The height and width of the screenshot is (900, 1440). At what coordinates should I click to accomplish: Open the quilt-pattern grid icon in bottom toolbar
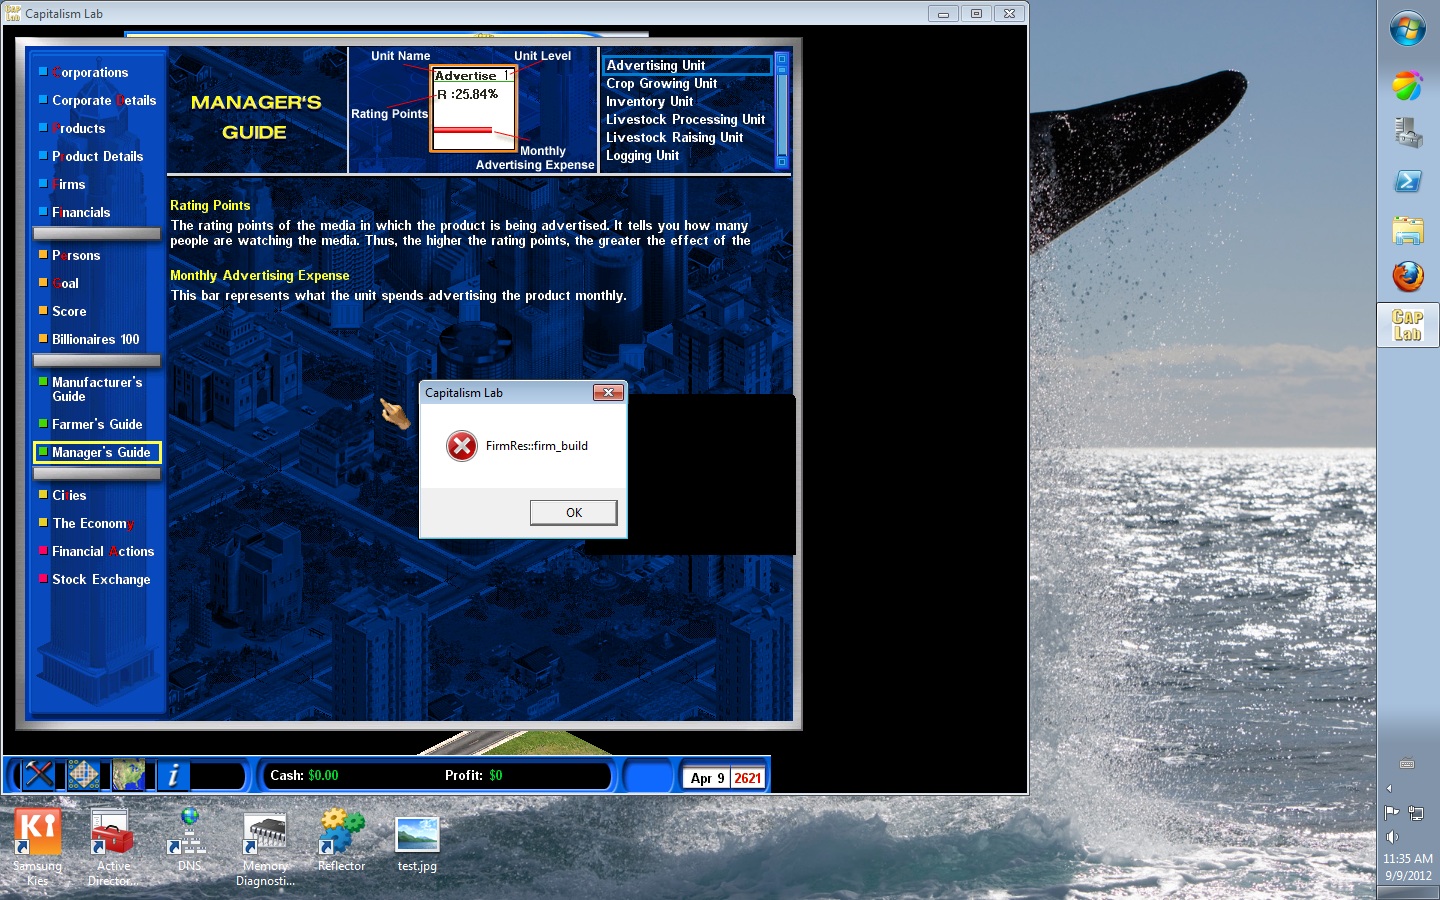[x=83, y=775]
